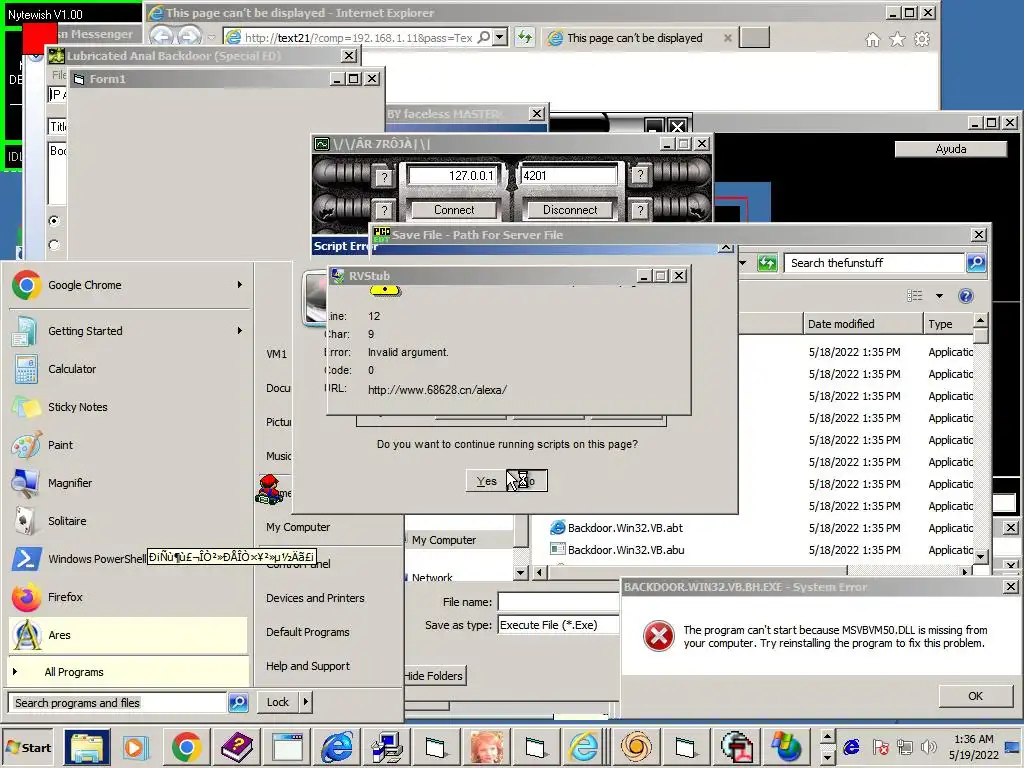The width and height of the screenshot is (1024, 768).
Task: Open Help and Support
Action: tap(308, 665)
